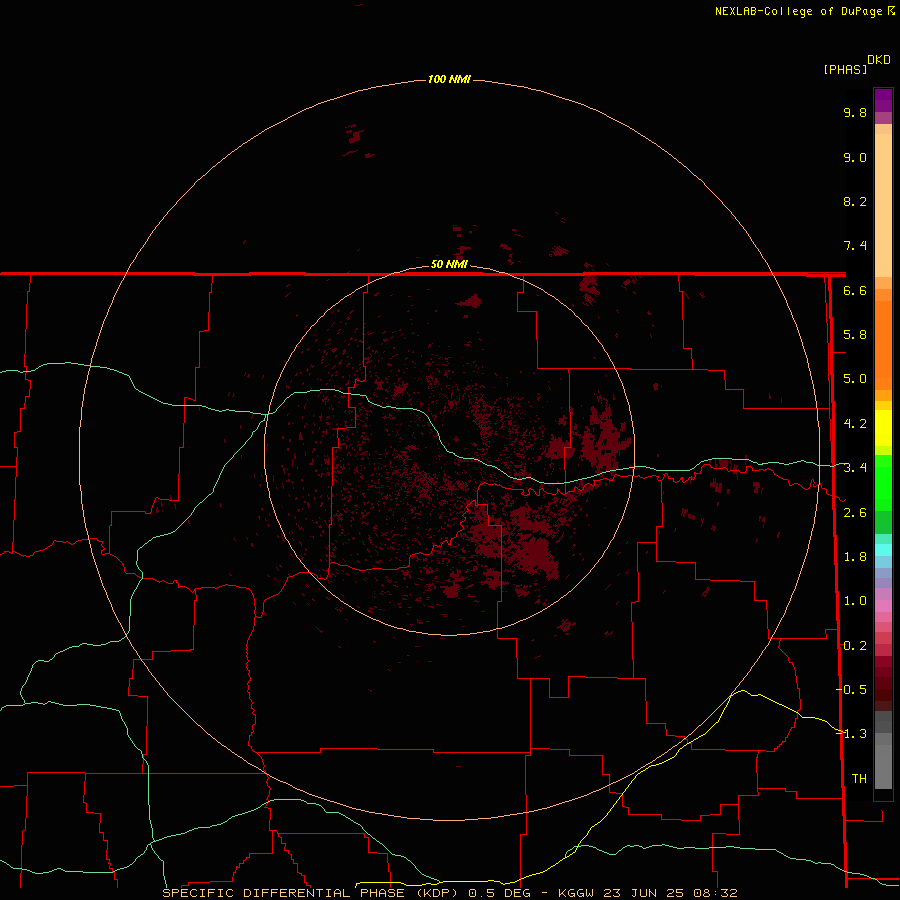Image resolution: width=900 pixels, height=900 pixels.
Task: Click the 100 NMI range ring label
Action: [x=449, y=79]
